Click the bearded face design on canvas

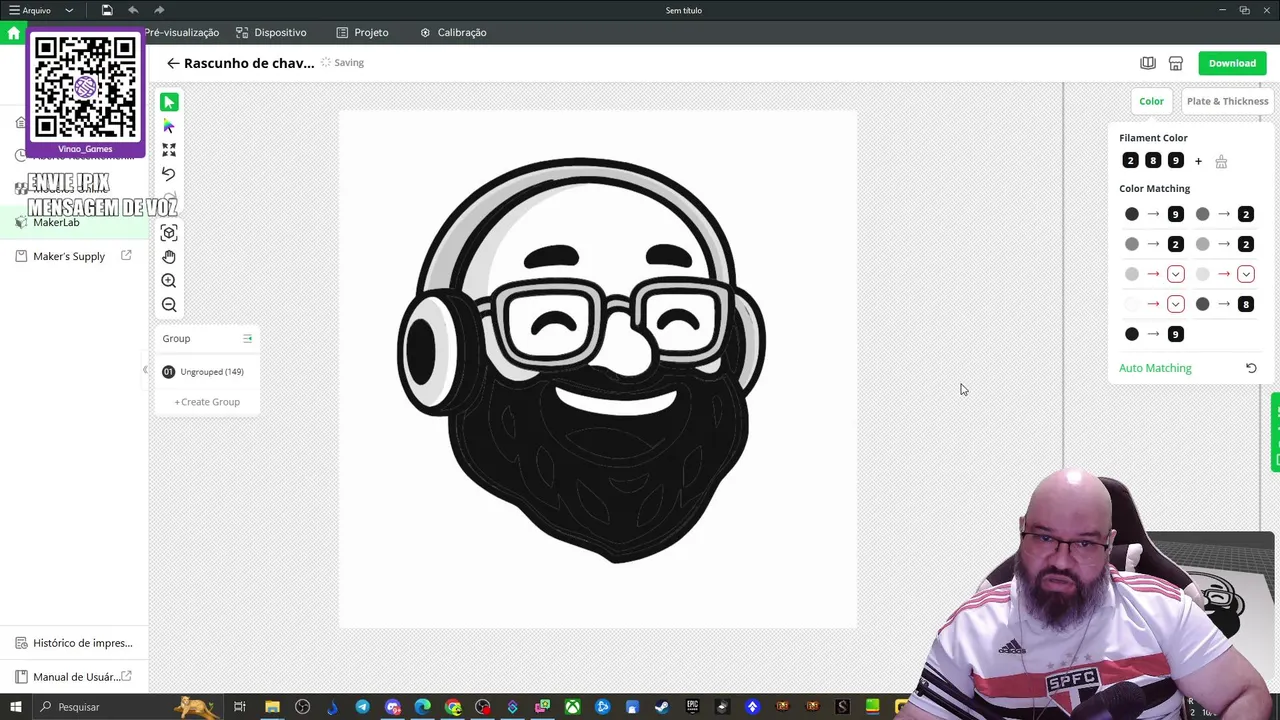coord(582,360)
